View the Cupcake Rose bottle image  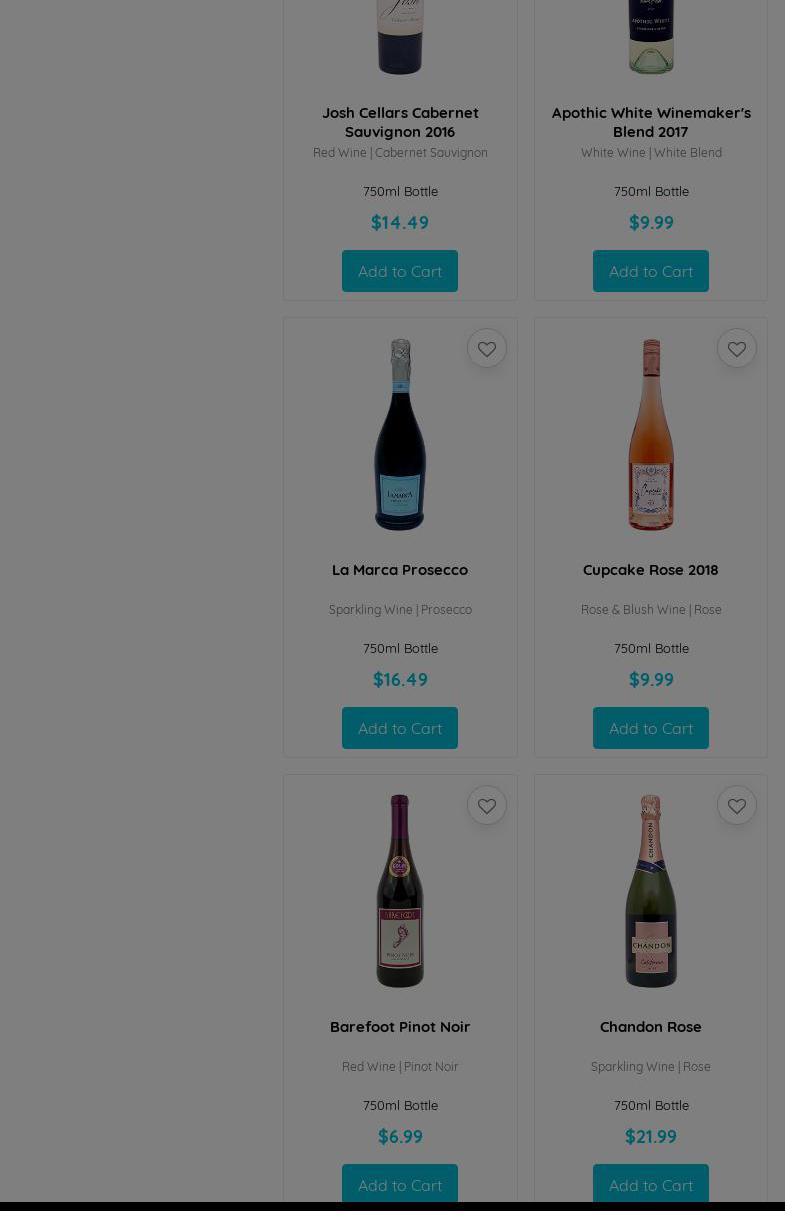coord(651,435)
